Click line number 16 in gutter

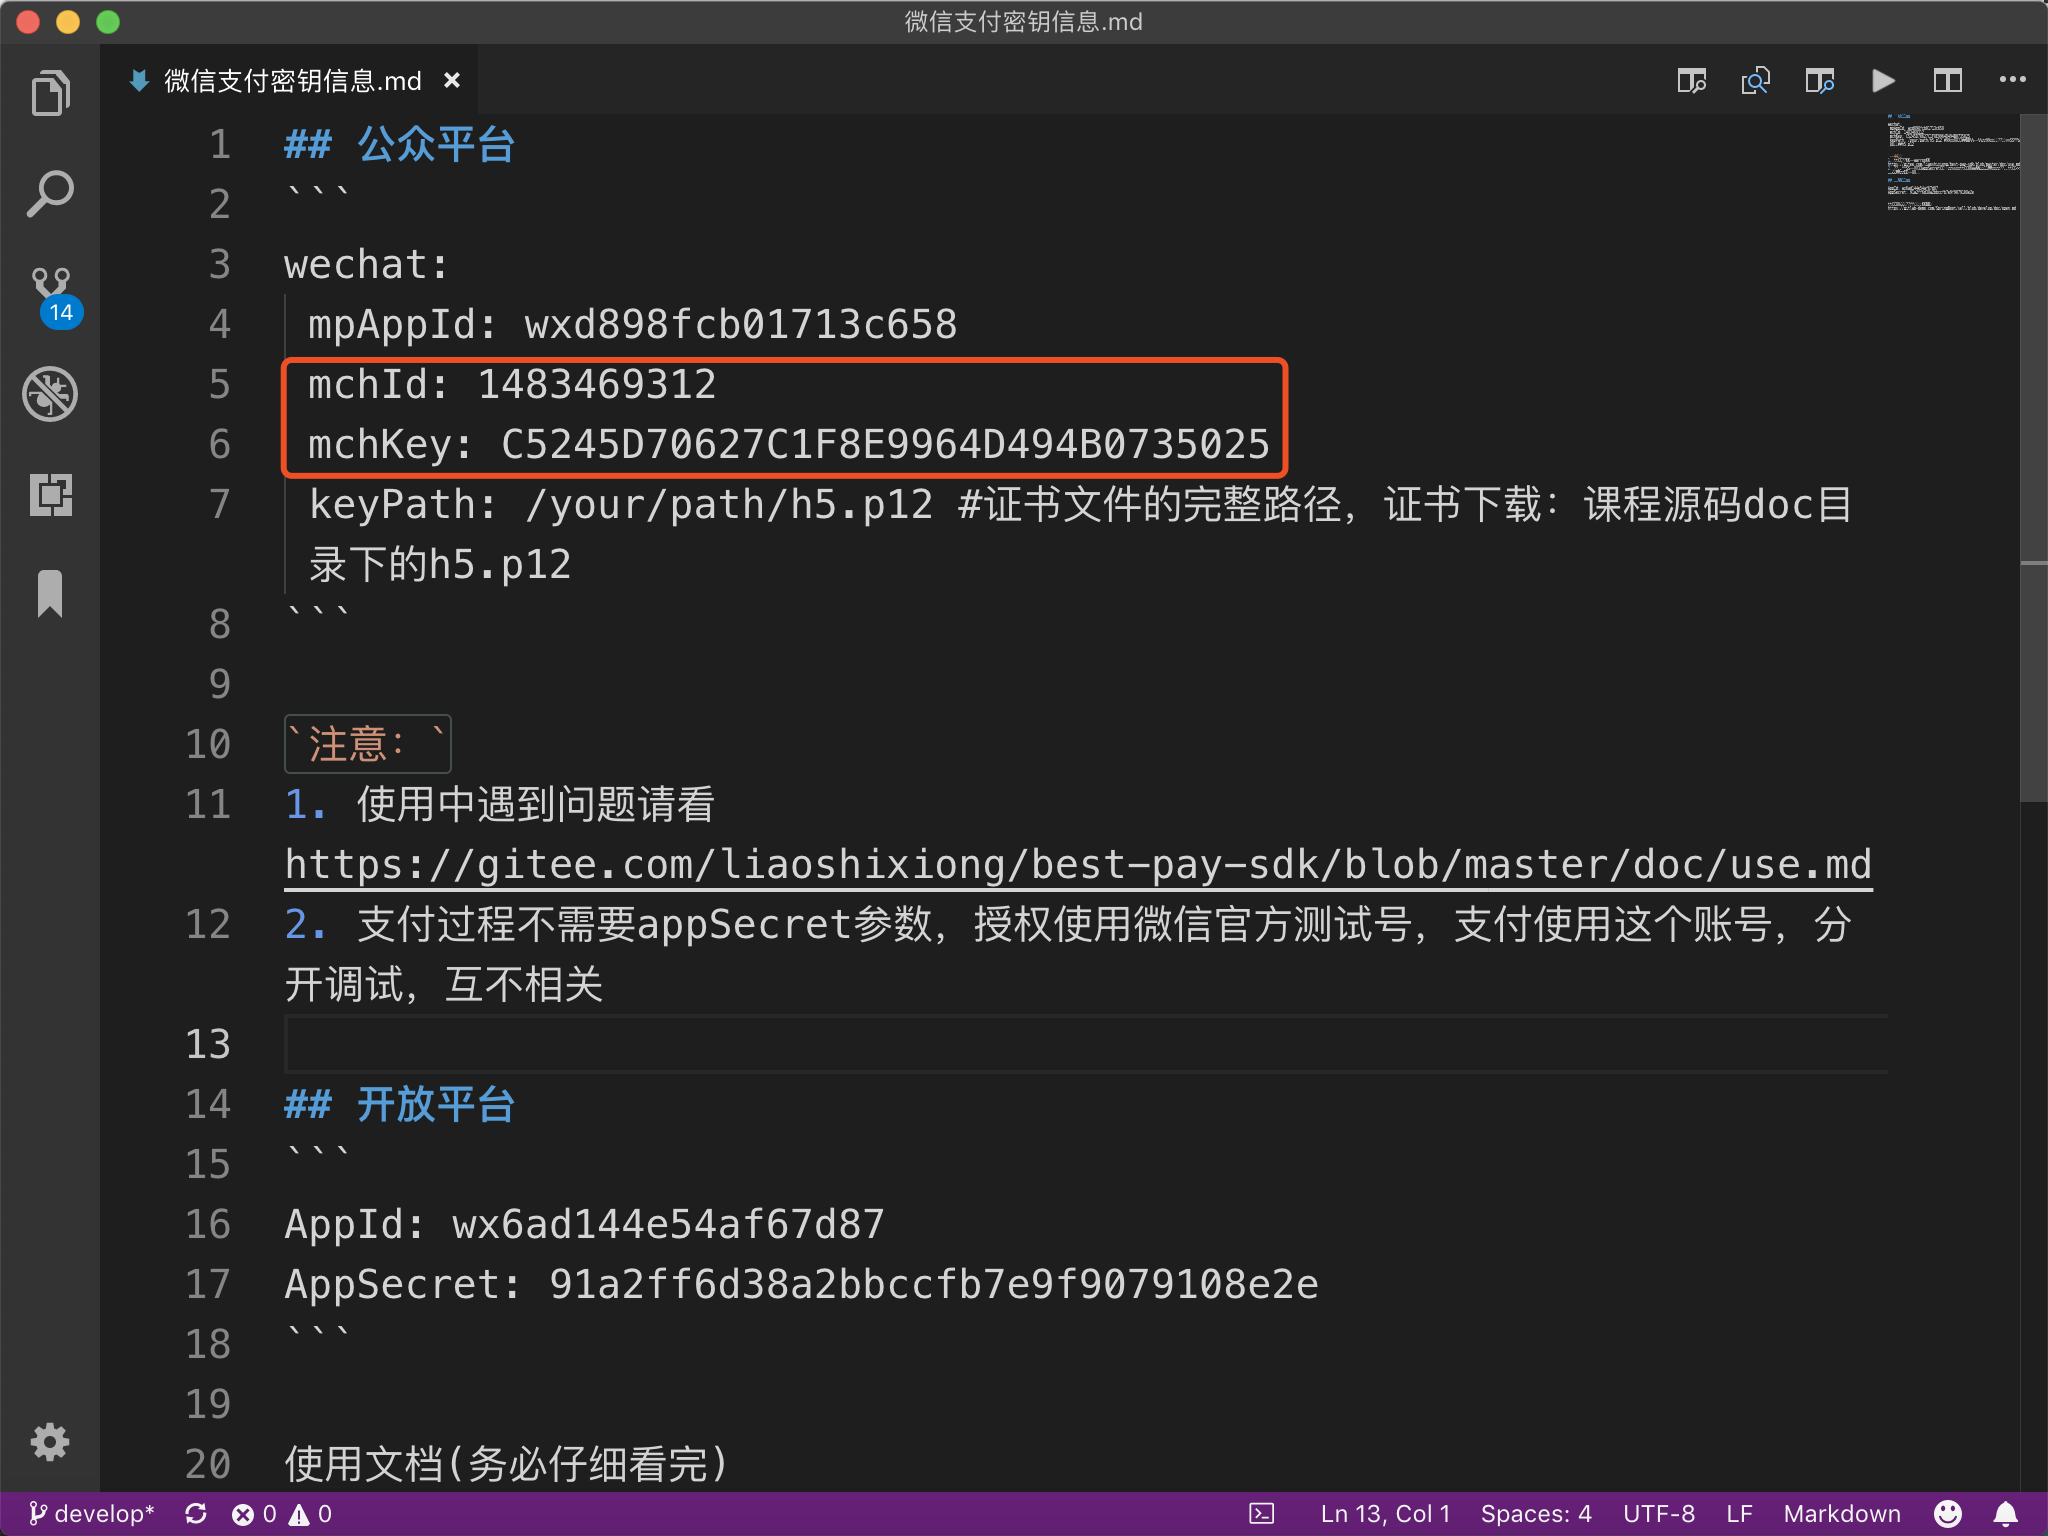(208, 1225)
